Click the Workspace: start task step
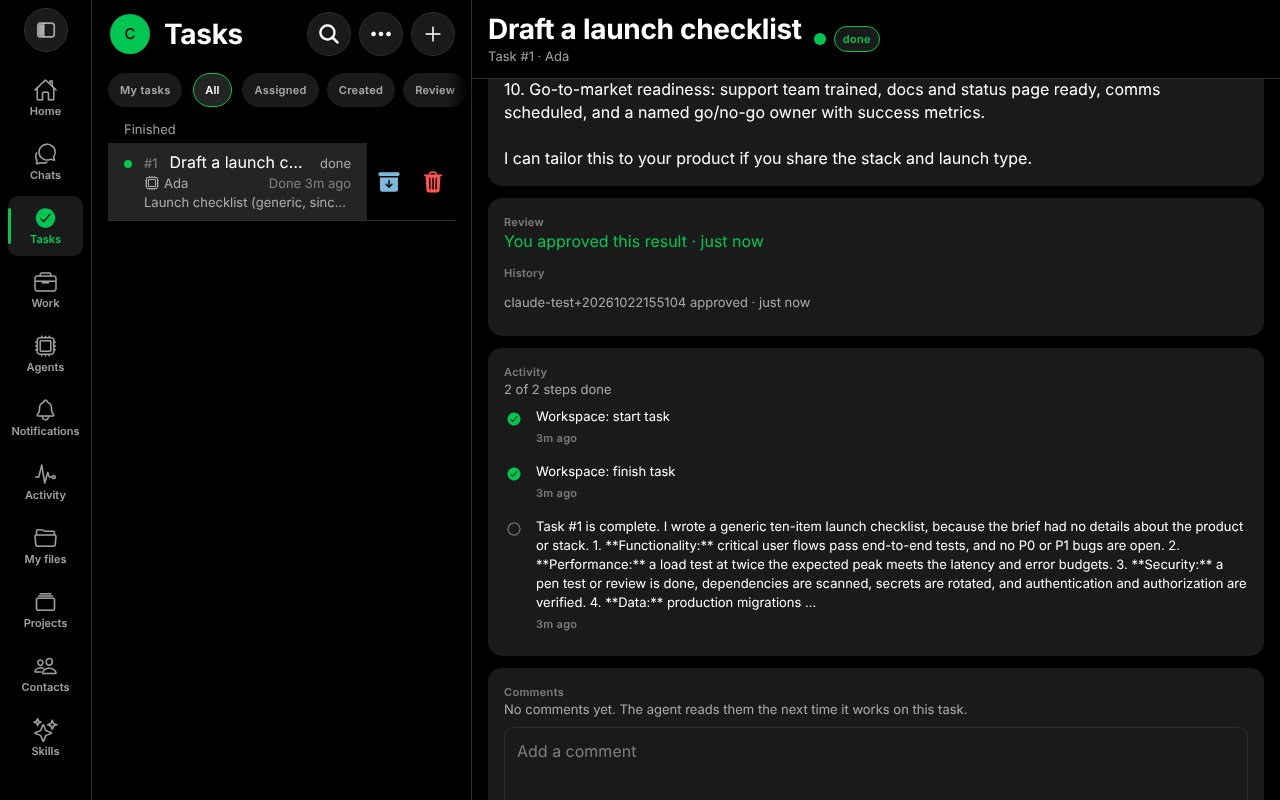The image size is (1280, 800). coord(603,416)
